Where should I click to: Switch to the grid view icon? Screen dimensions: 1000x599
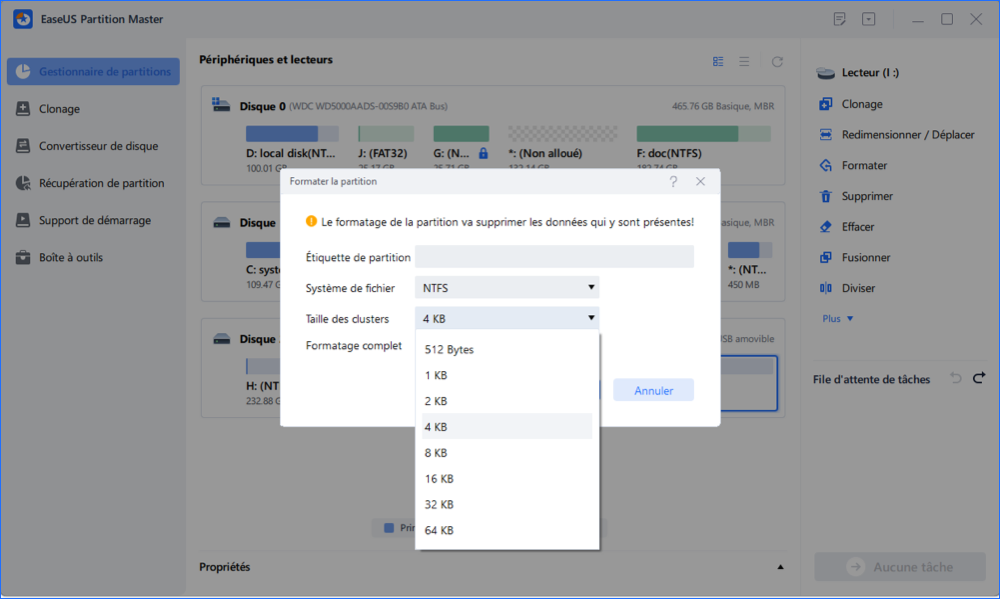pos(718,61)
